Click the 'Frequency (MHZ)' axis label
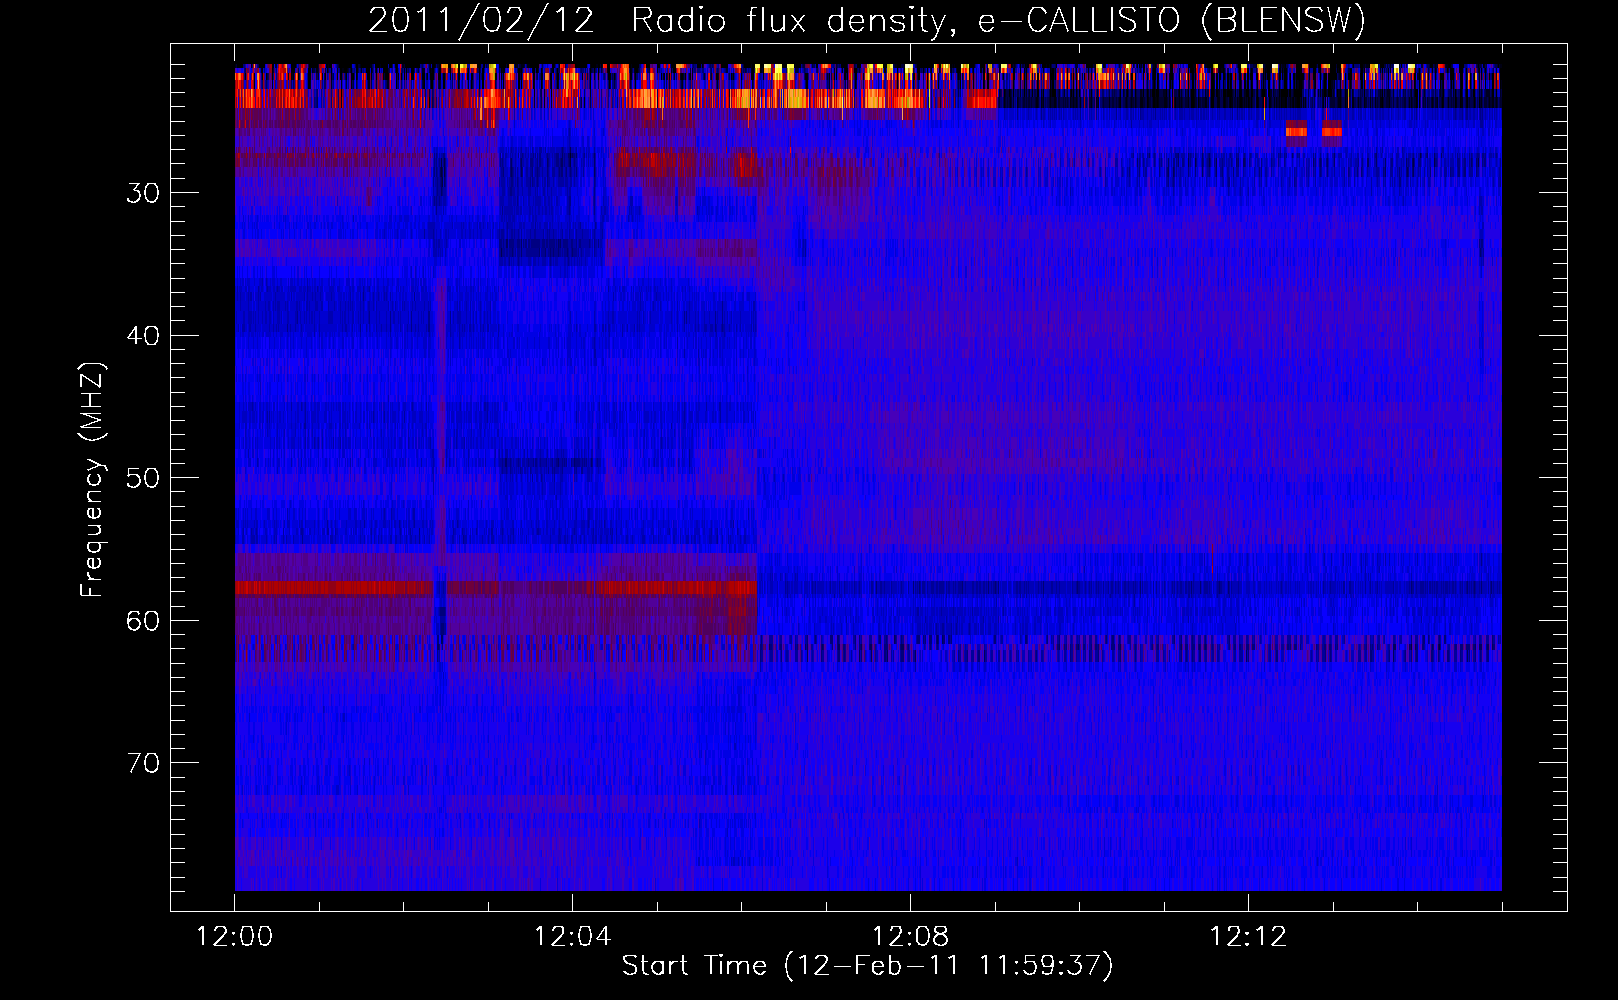The image size is (1618, 1000). point(92,480)
